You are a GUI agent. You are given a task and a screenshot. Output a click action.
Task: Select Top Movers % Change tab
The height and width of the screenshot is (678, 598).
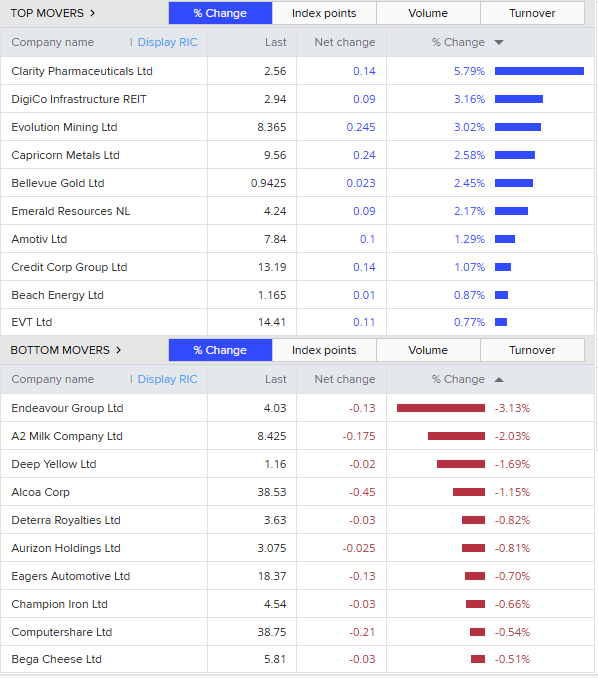(x=221, y=13)
